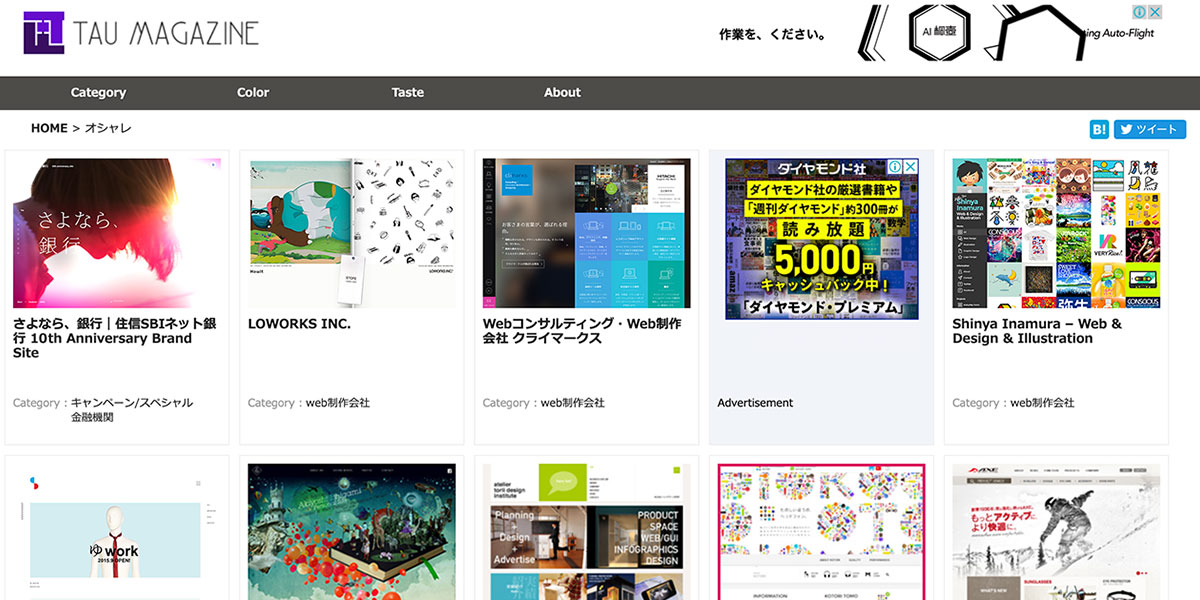The image size is (1200, 600).
Task: Click the SBI bank anniversary site thumbnail
Action: coord(117,233)
